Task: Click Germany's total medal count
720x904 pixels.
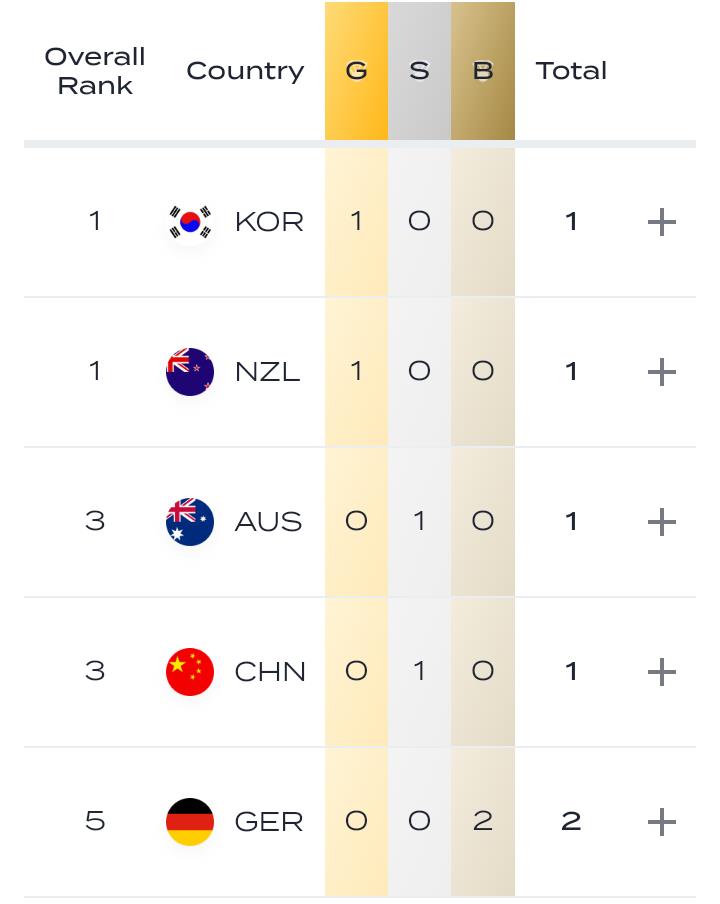Action: (x=571, y=822)
